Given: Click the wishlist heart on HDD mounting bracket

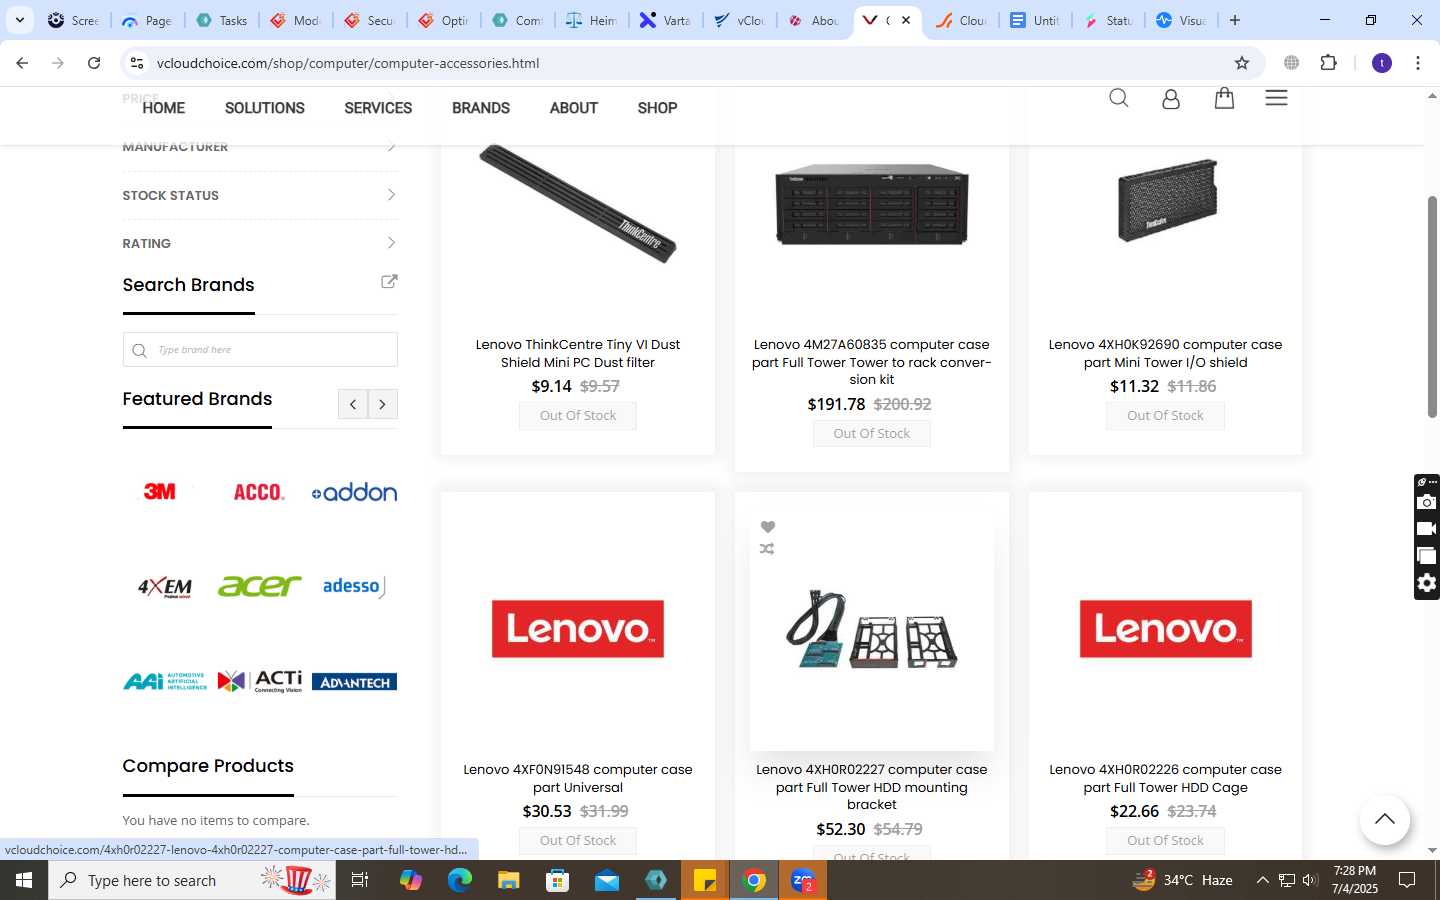Looking at the screenshot, I should click(767, 527).
